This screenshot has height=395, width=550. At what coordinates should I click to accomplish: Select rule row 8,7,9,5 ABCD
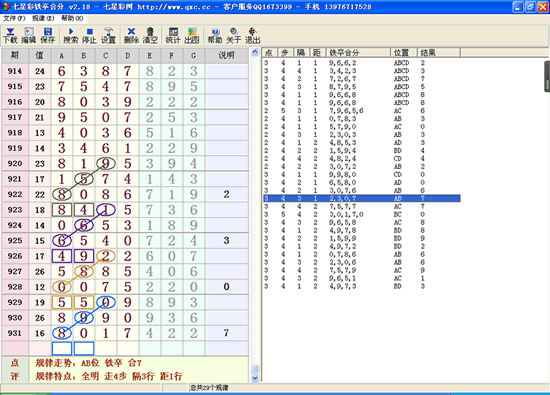click(362, 87)
